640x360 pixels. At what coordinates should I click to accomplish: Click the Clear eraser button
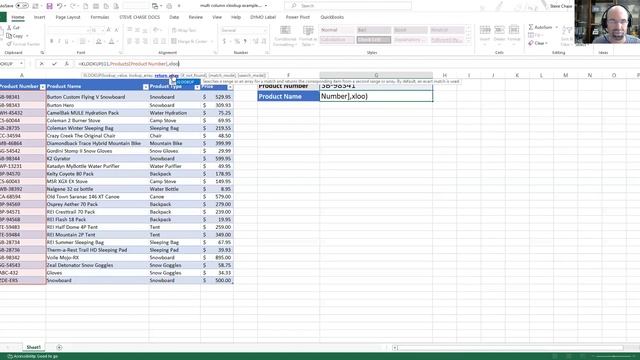coord(538,43)
